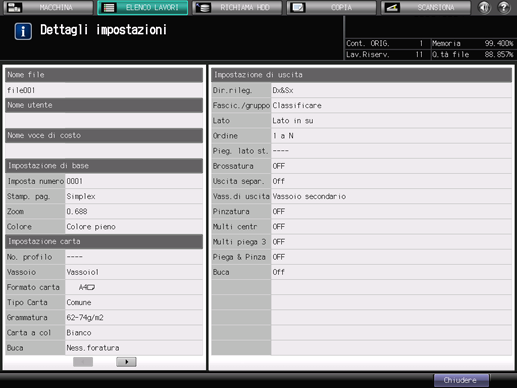Click 'Vassoio secondario' output tray value
This screenshot has width=517, height=388.
click(309, 196)
